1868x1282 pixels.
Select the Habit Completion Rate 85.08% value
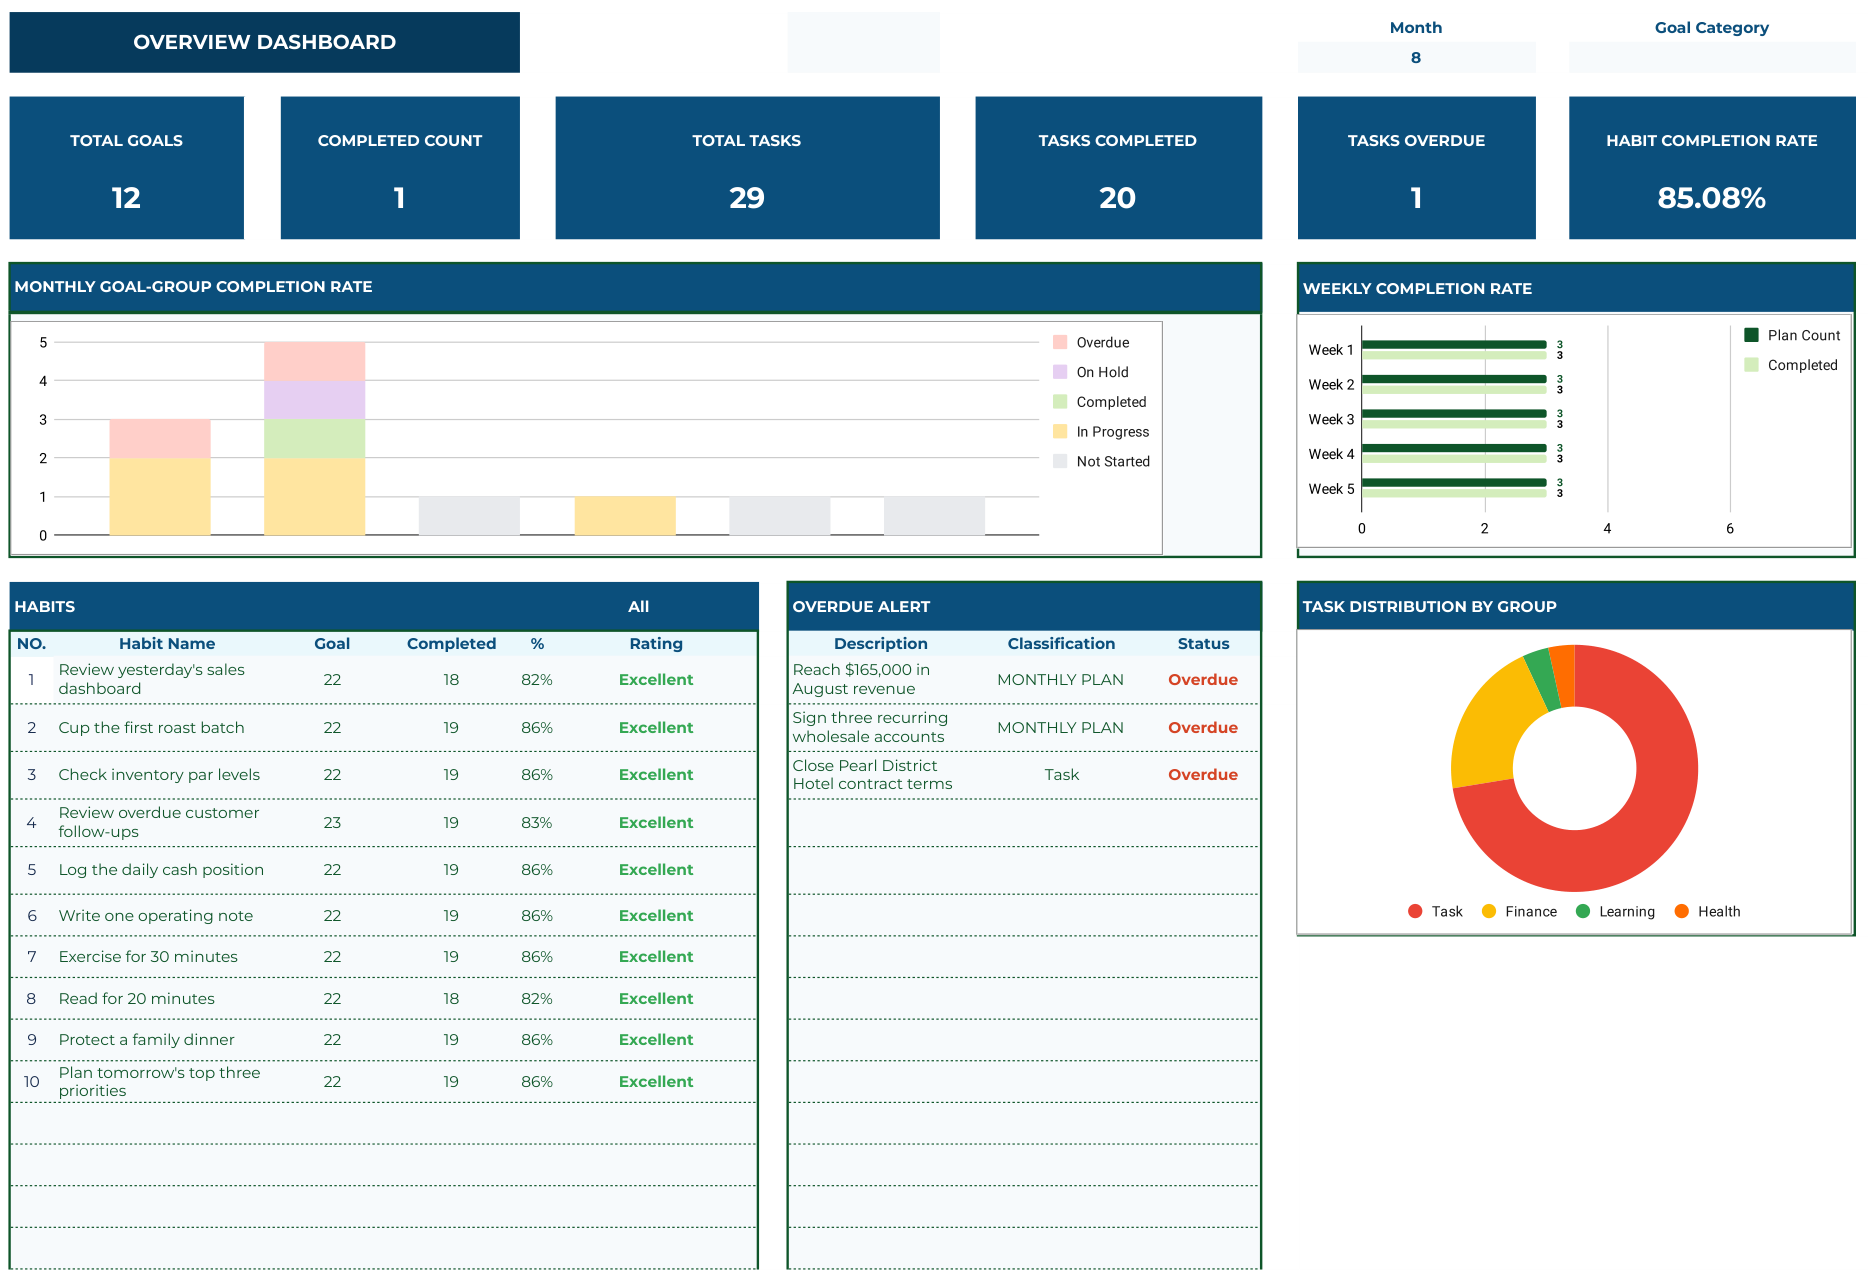(1711, 198)
